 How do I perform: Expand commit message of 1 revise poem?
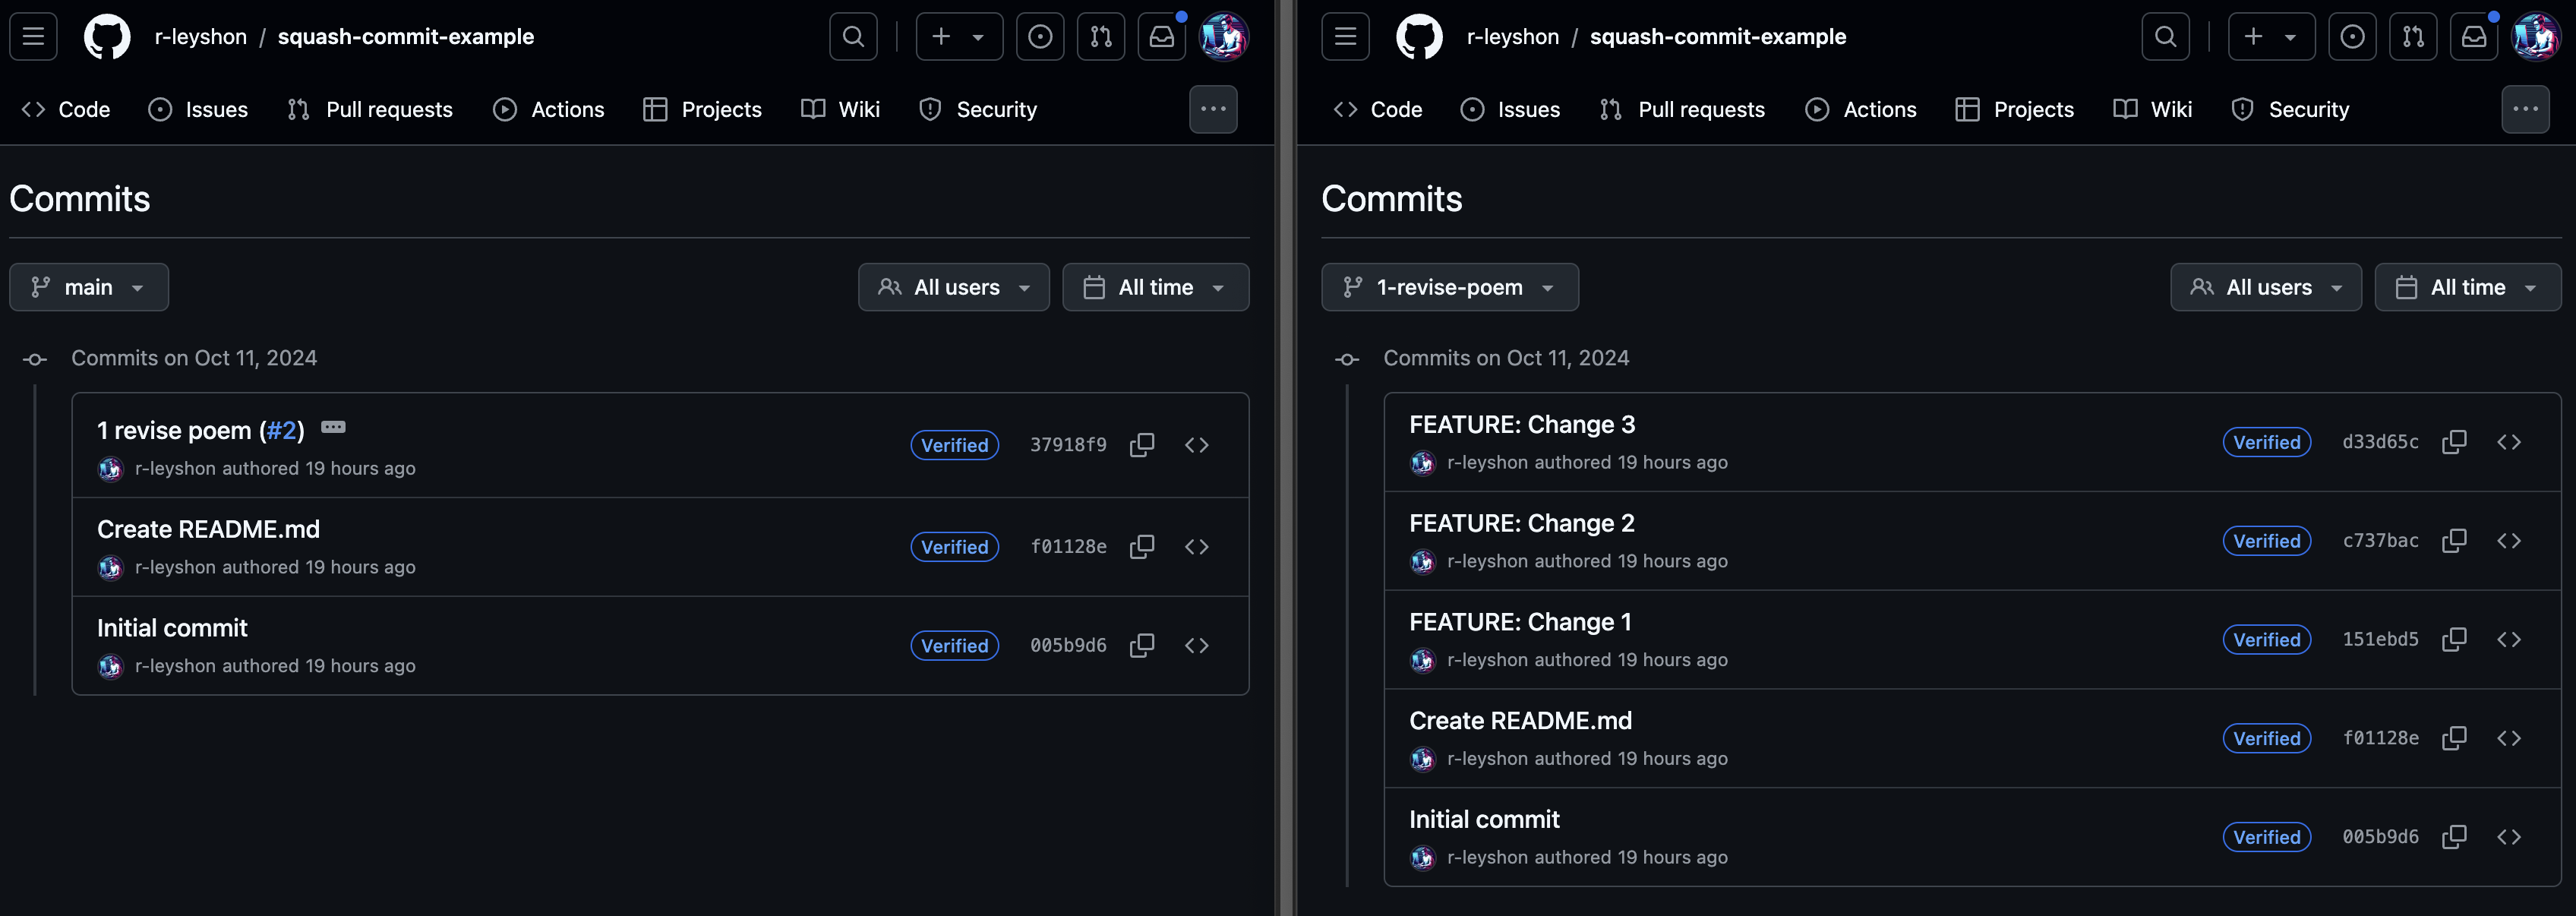coord(333,428)
